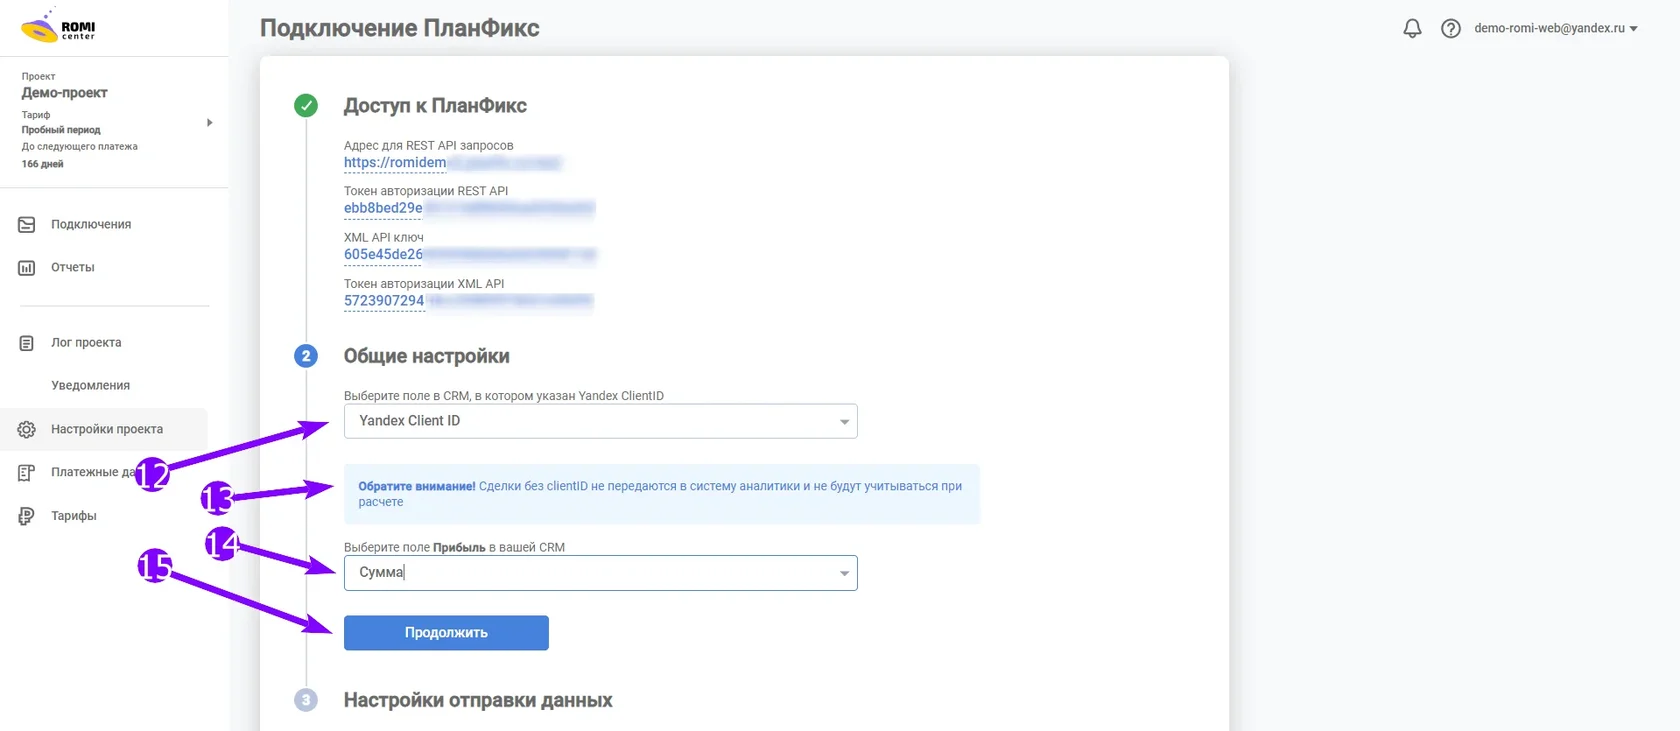Click the Пробный период tariff label

[61, 130]
